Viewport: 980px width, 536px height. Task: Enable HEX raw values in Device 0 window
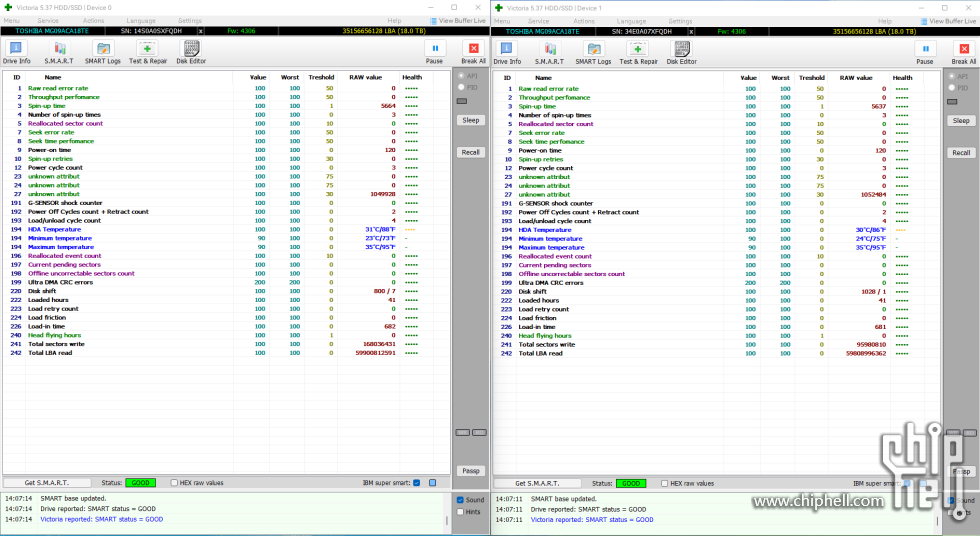point(174,483)
